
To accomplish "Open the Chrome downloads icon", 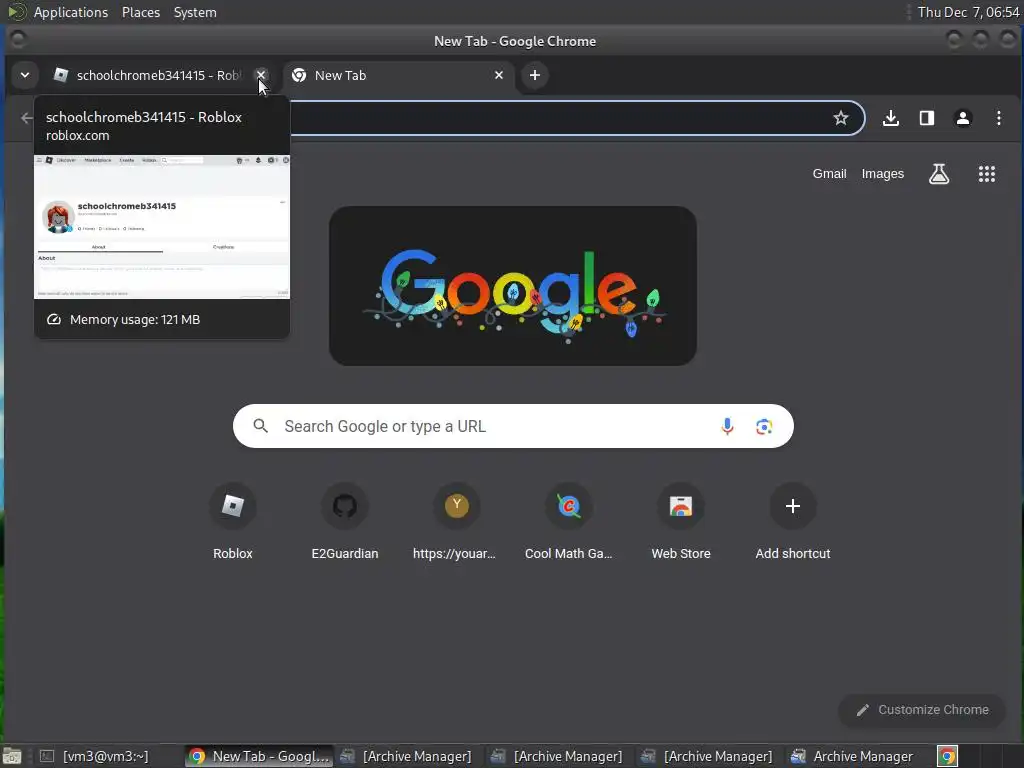I will pyautogui.click(x=891, y=118).
